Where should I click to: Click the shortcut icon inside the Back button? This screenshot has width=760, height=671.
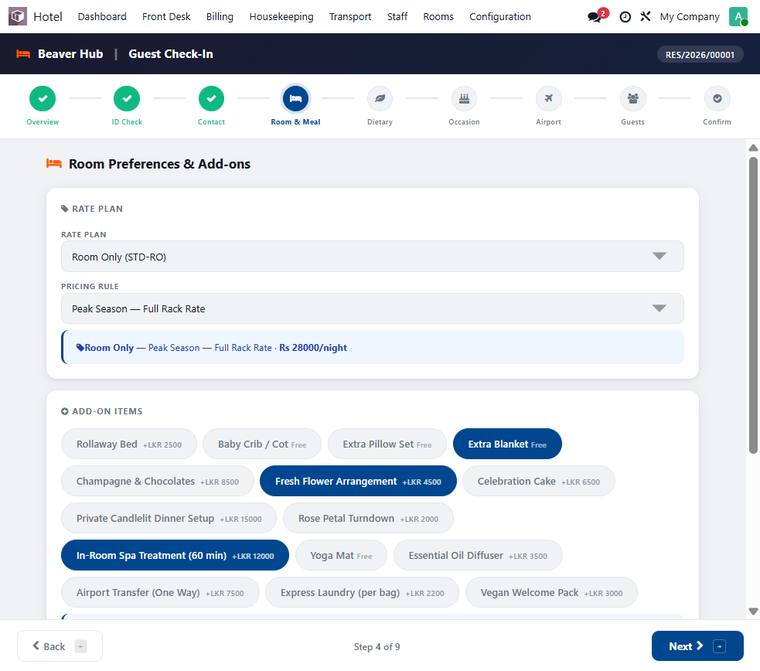click(81, 646)
